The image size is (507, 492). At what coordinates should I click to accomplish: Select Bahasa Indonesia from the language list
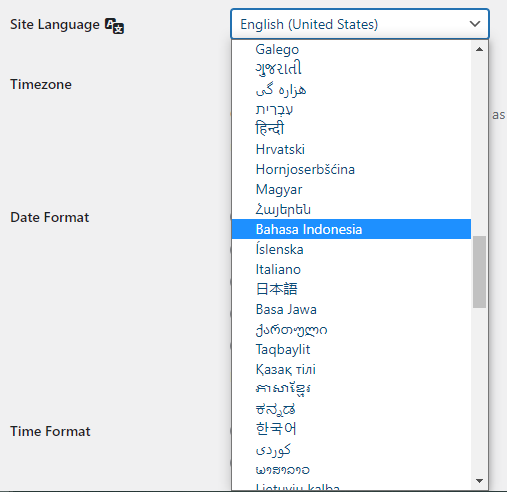tap(351, 229)
